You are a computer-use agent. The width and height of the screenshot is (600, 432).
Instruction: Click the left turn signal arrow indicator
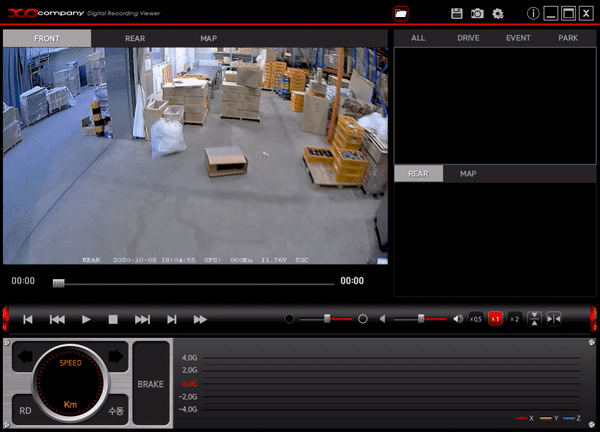click(25, 357)
